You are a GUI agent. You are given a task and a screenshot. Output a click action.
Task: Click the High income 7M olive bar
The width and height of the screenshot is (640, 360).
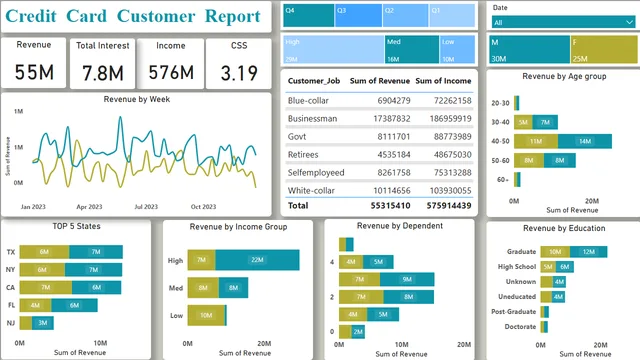[202, 260]
